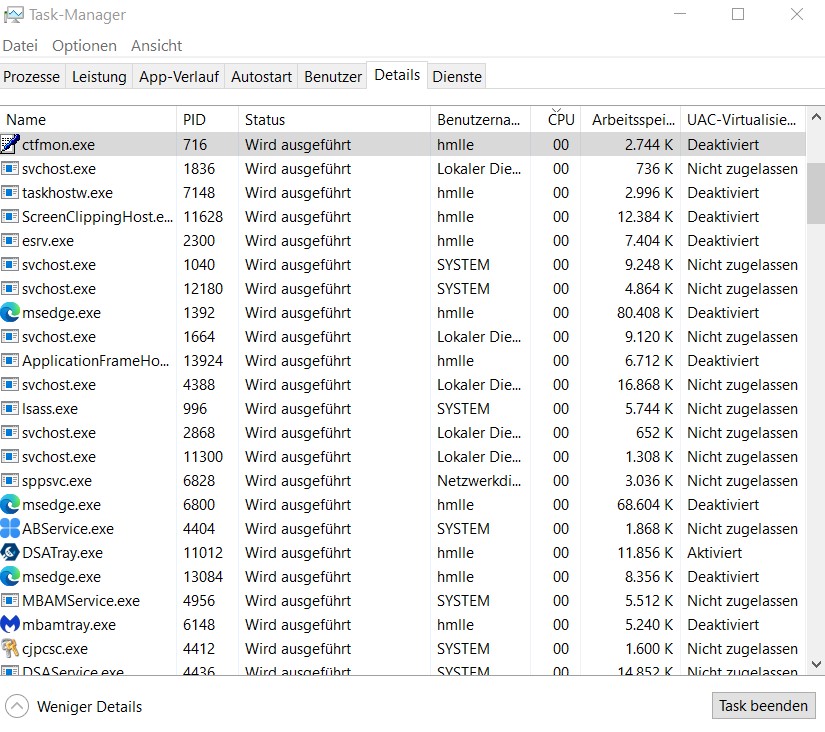Select the lsass.exe process name
Viewport: 825px width, 732px height.
49,408
